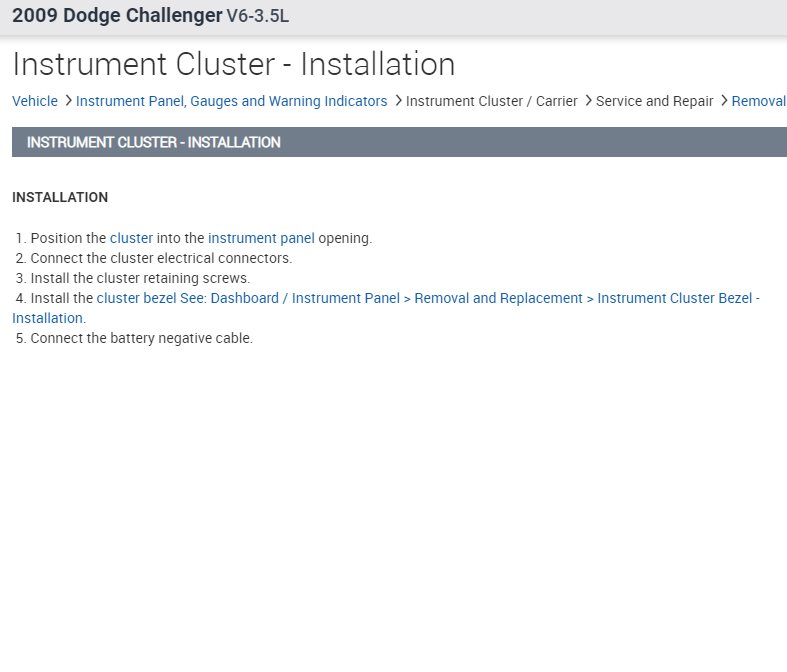The width and height of the screenshot is (787, 672).
Task: Click the 2009 Dodge Challenger vehicle title
Action: (117, 15)
